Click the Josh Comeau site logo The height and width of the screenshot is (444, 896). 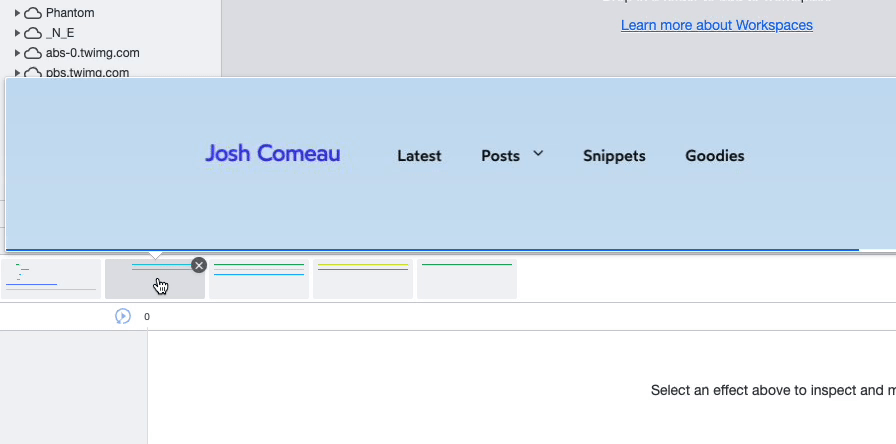272,154
